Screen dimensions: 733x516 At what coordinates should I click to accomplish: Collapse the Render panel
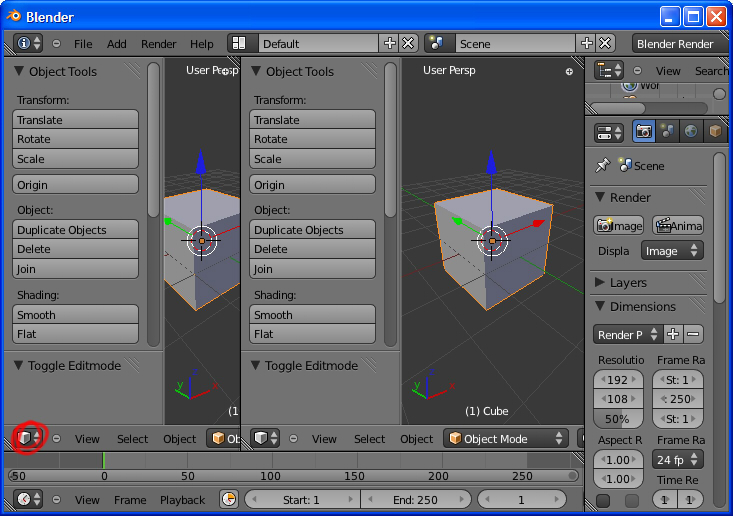[x=601, y=197]
